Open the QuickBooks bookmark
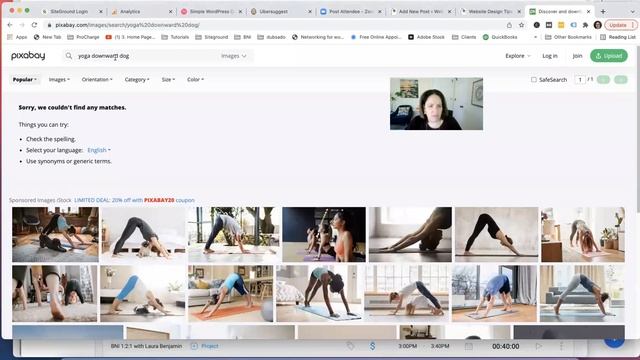Viewport: 640px width, 360px height. tap(500, 37)
